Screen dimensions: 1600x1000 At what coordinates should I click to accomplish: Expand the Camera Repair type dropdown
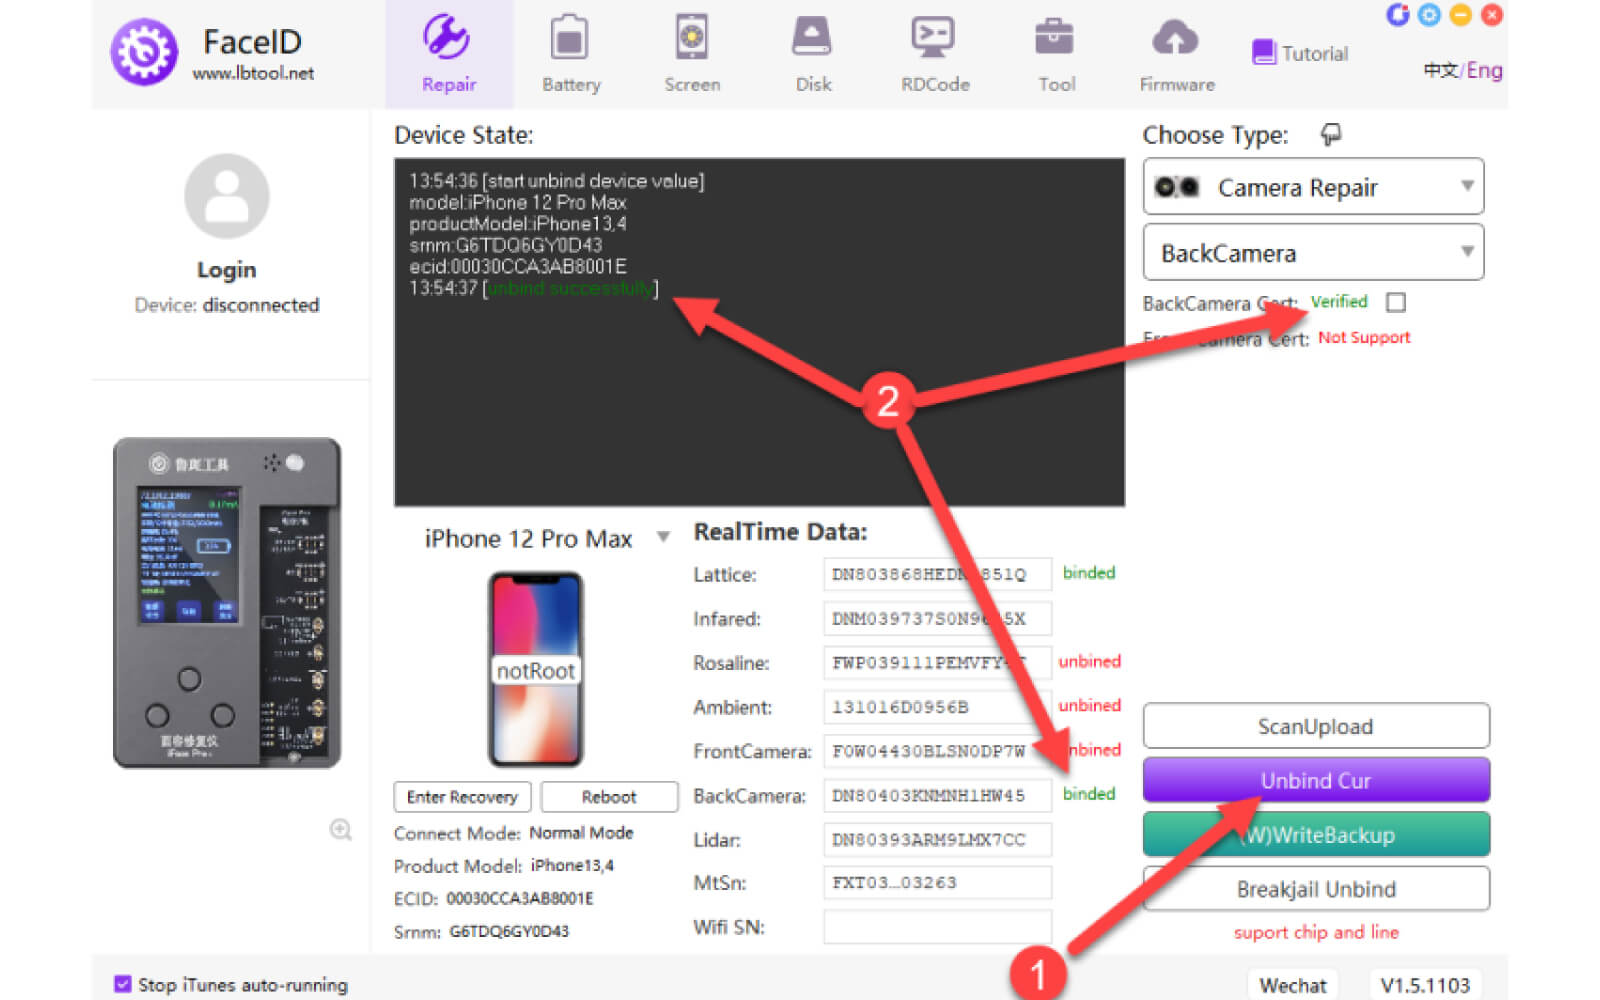pyautogui.click(x=1313, y=187)
